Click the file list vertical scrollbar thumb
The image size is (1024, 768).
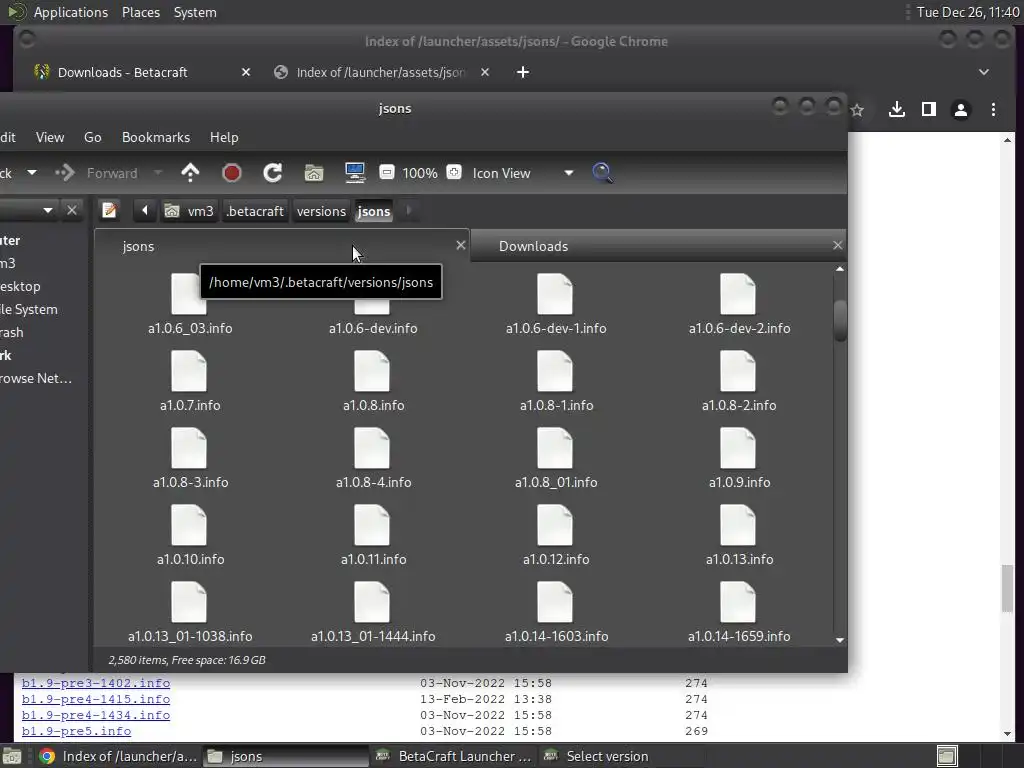(x=840, y=320)
